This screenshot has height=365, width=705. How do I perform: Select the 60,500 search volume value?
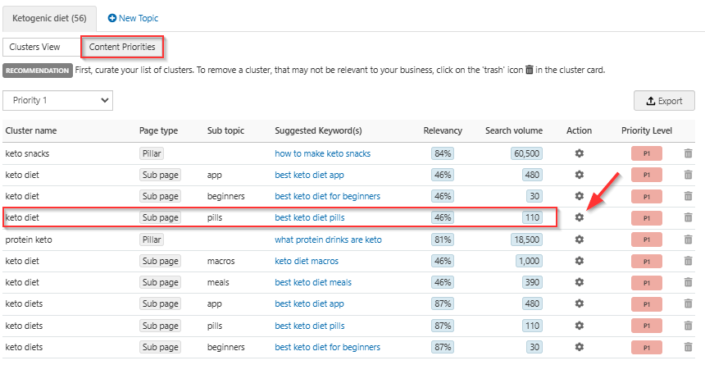pyautogui.click(x=527, y=153)
